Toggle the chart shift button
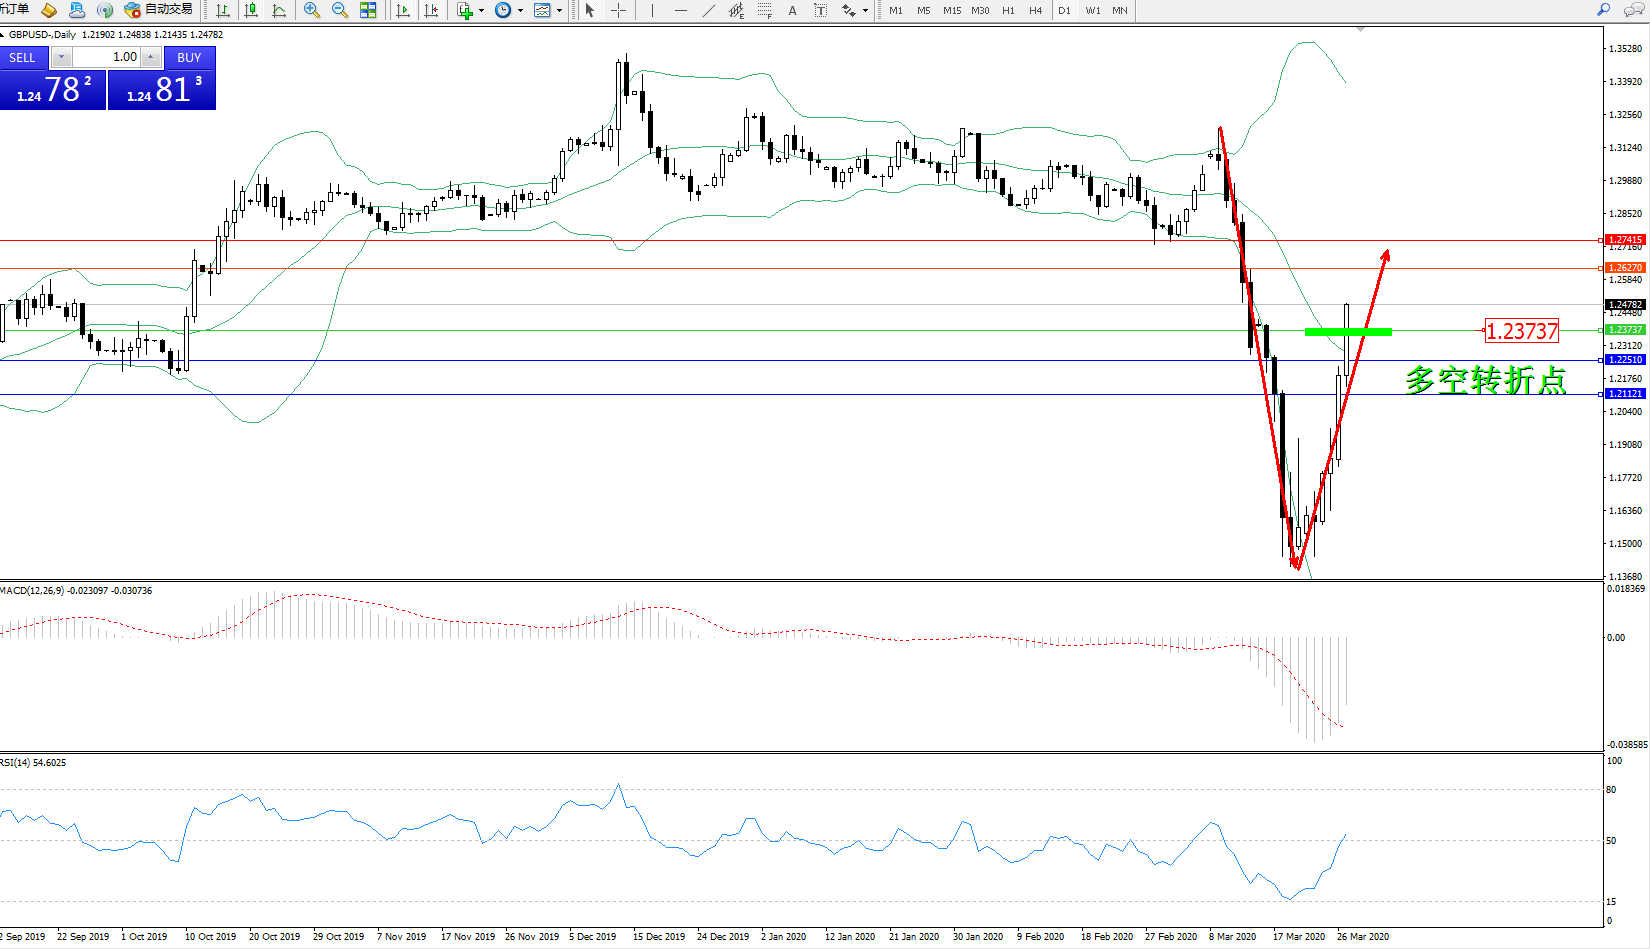The height and width of the screenshot is (949, 1650). click(x=431, y=10)
